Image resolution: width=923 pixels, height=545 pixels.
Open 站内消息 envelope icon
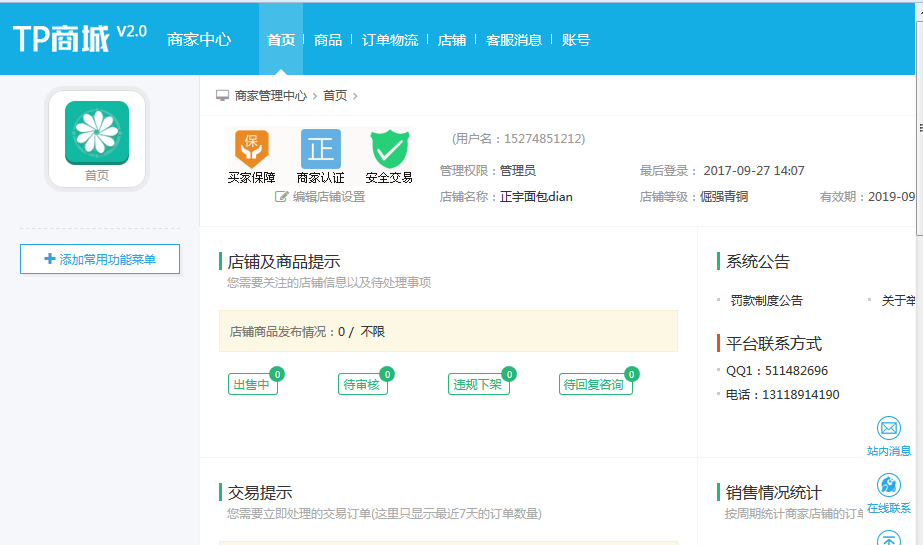pos(888,429)
